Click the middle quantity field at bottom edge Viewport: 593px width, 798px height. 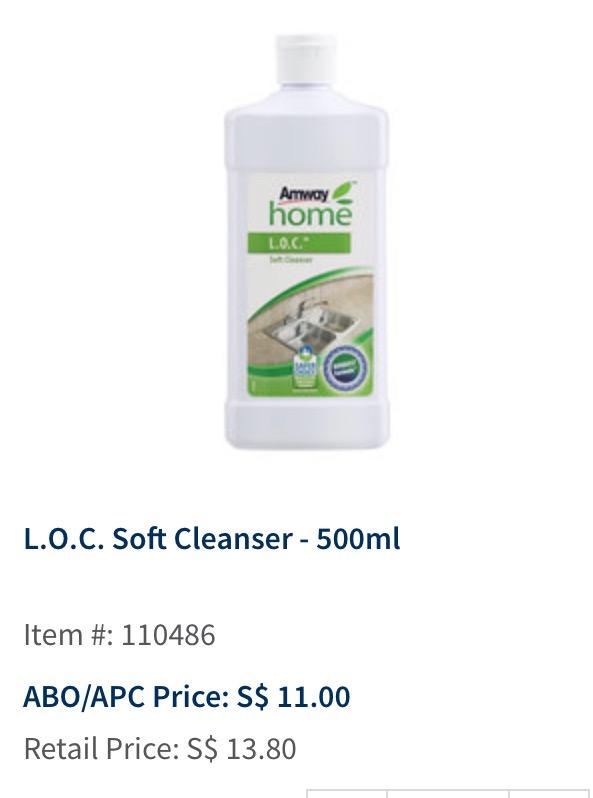pos(448,794)
